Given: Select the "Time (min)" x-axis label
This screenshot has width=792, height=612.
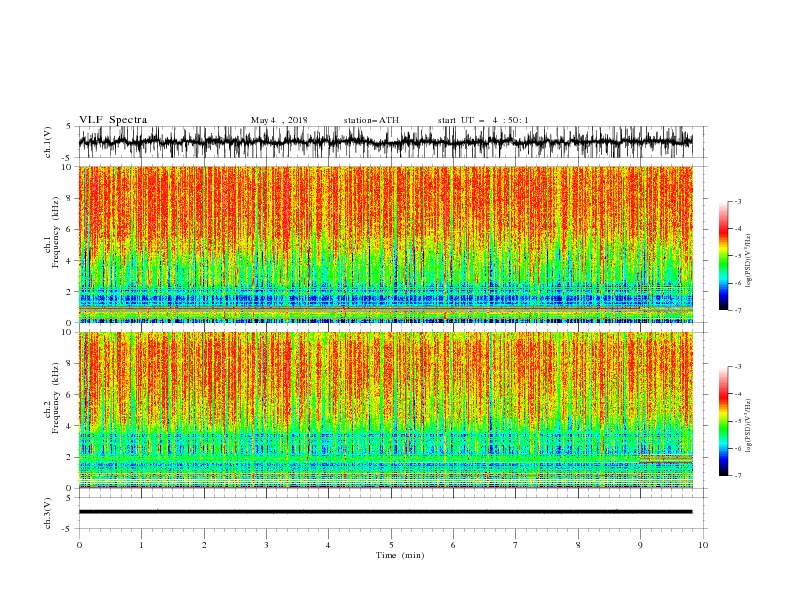Looking at the screenshot, I should pyautogui.click(x=400, y=555).
